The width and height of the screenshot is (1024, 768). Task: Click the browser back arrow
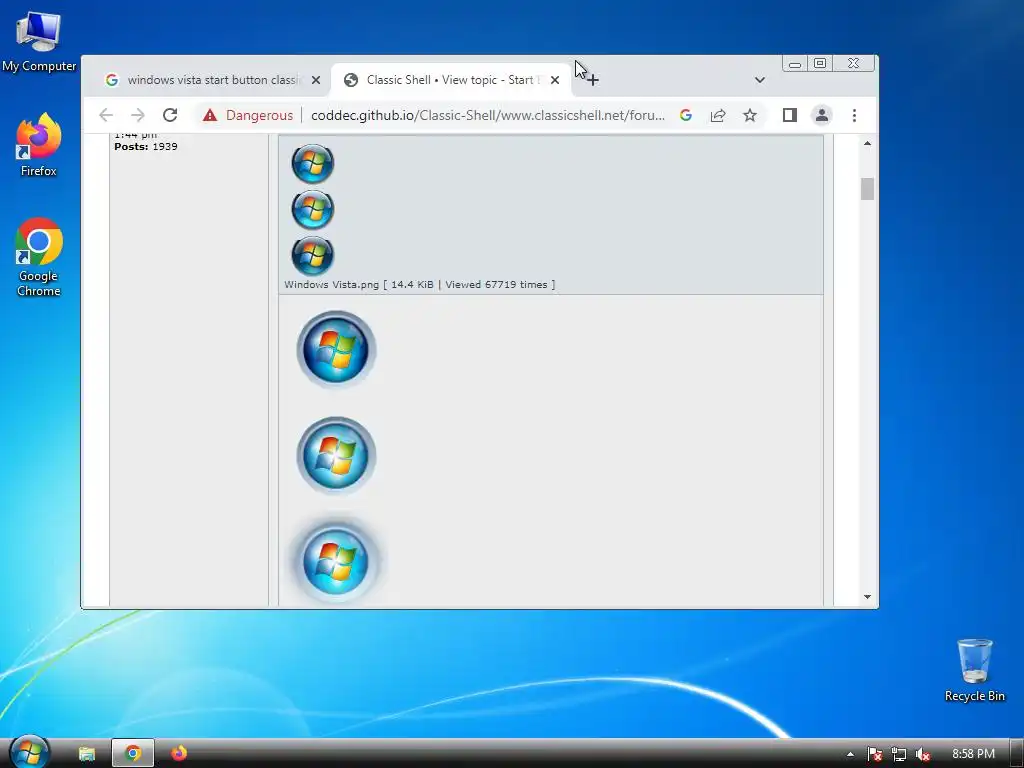tap(106, 116)
